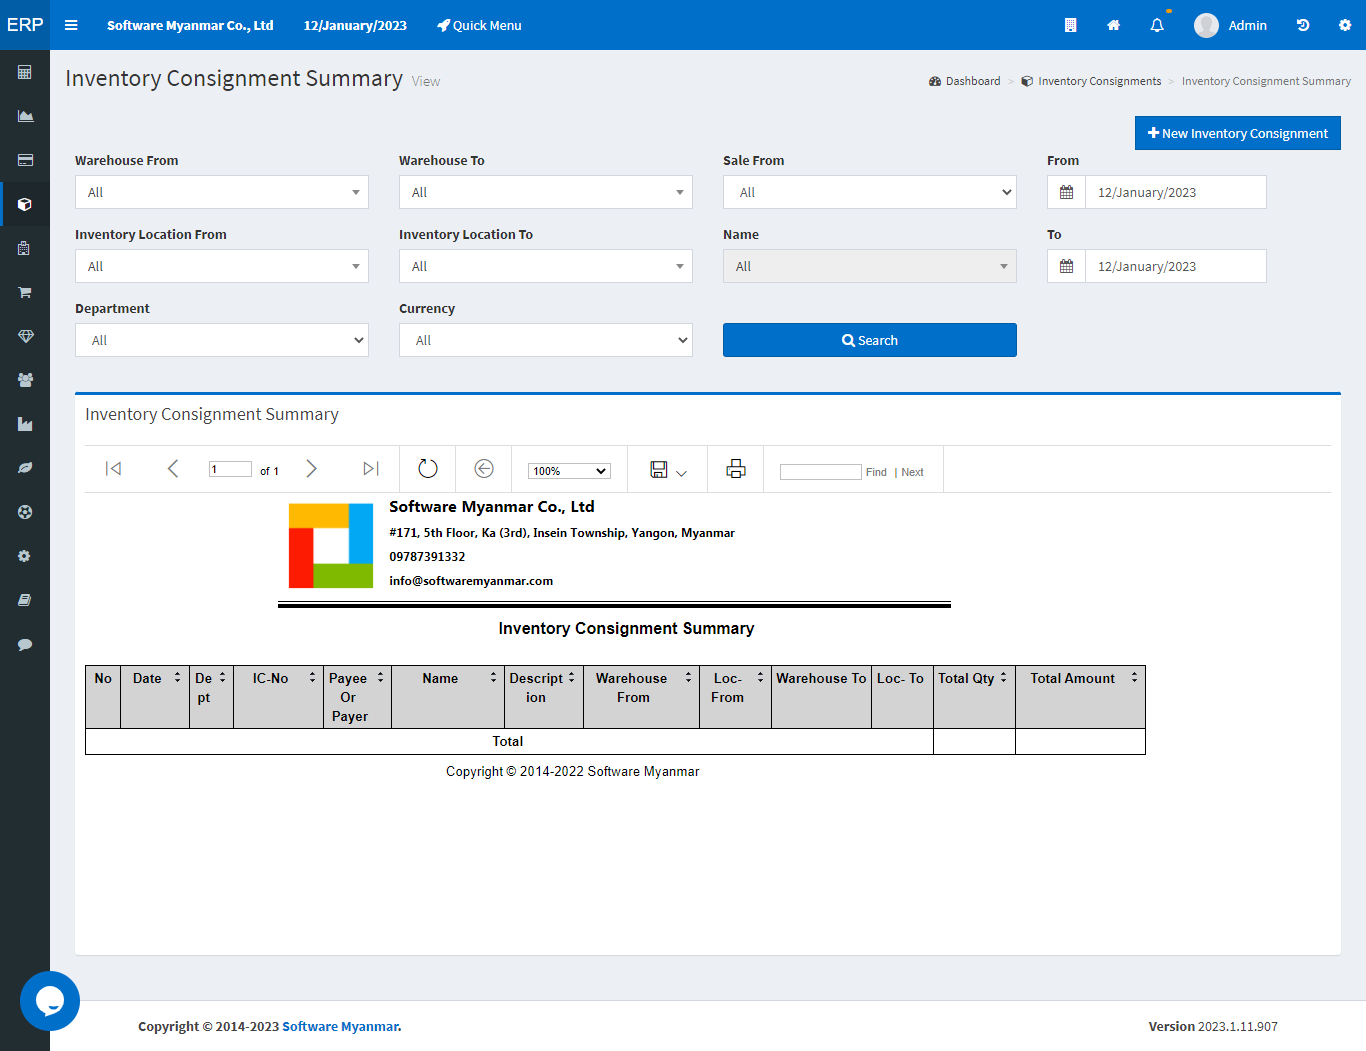Go to last report page
This screenshot has width=1366, height=1051.
[x=371, y=469]
